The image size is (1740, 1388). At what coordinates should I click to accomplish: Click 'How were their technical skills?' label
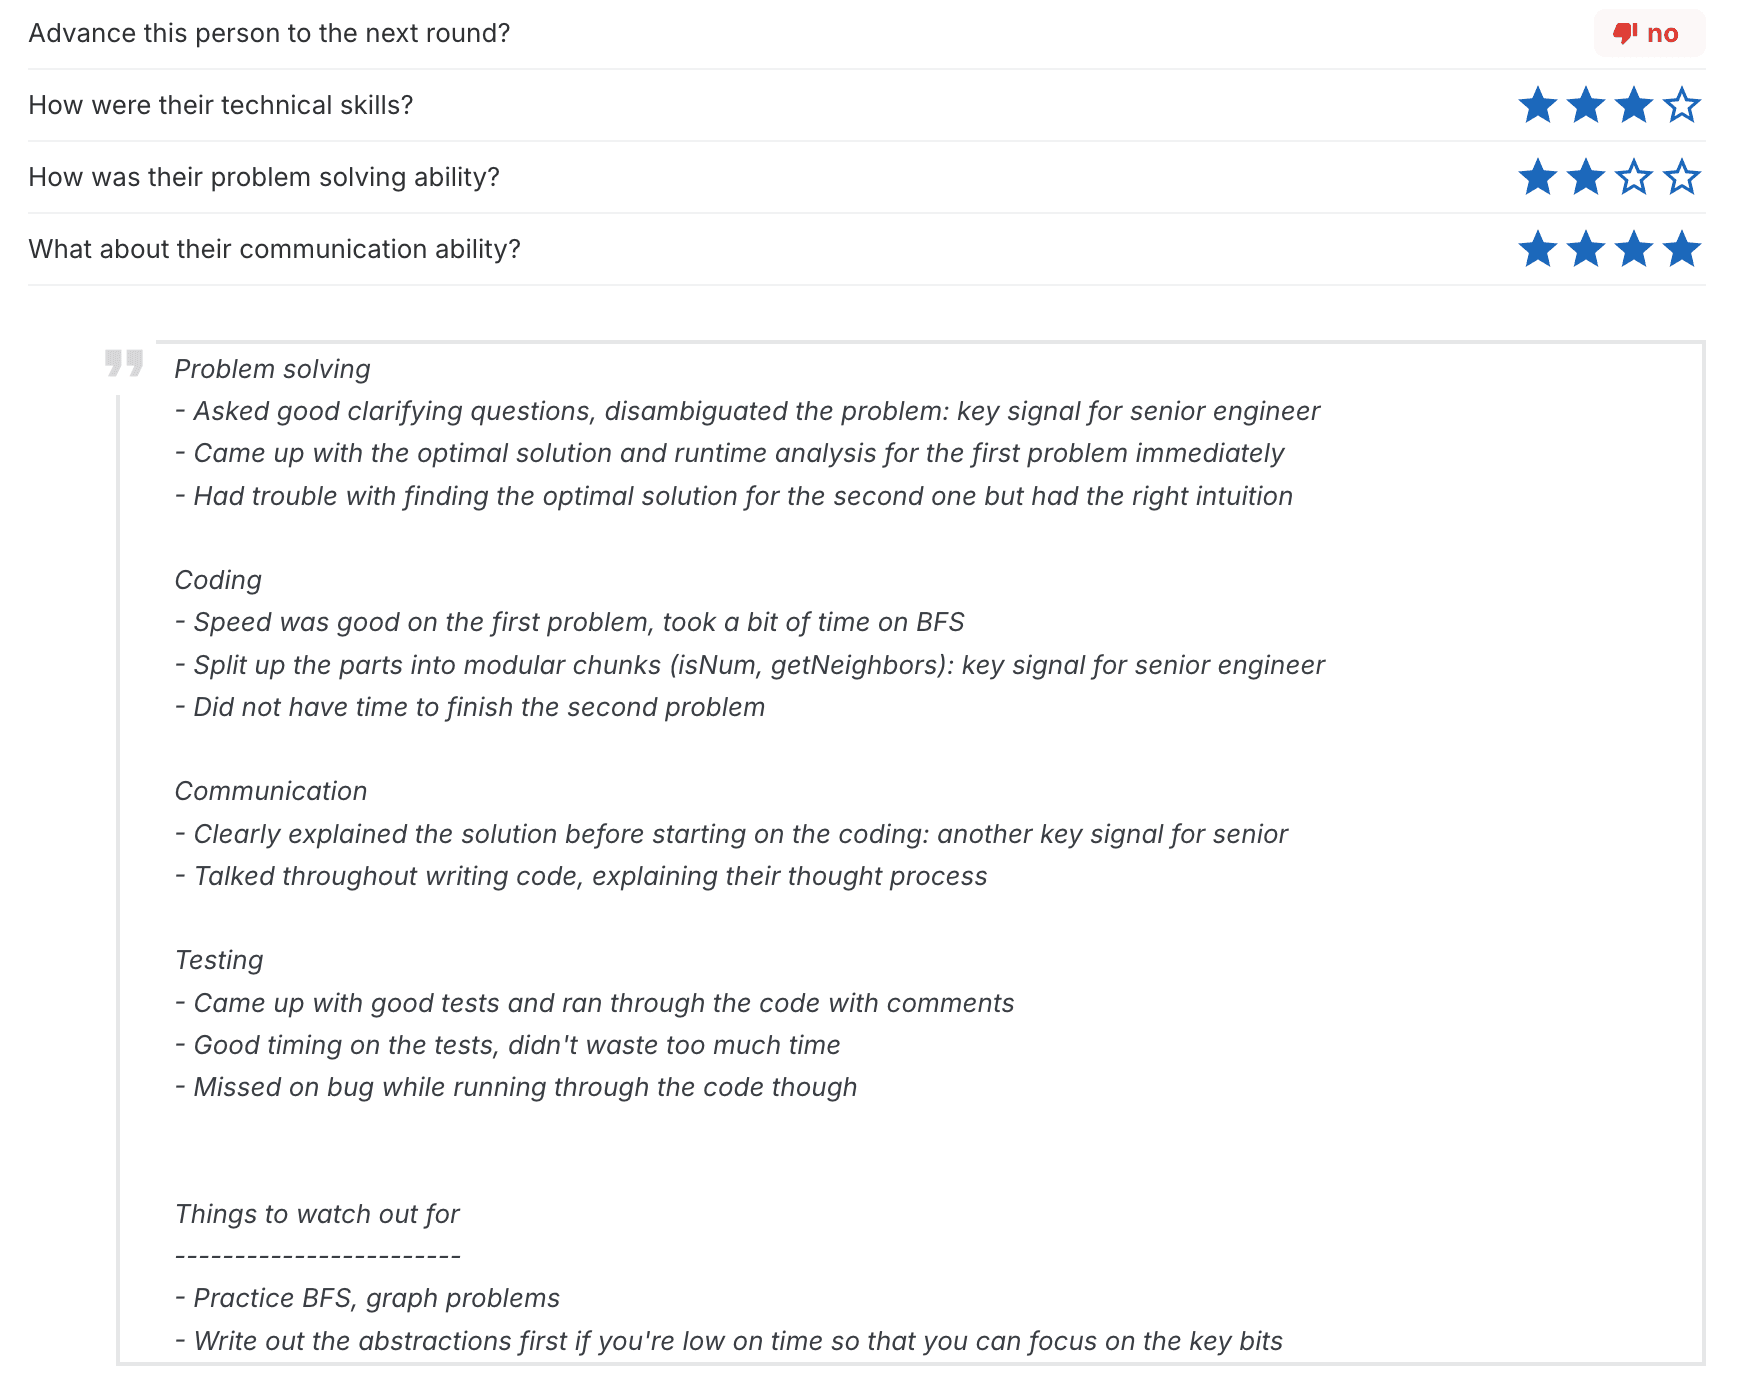click(221, 105)
